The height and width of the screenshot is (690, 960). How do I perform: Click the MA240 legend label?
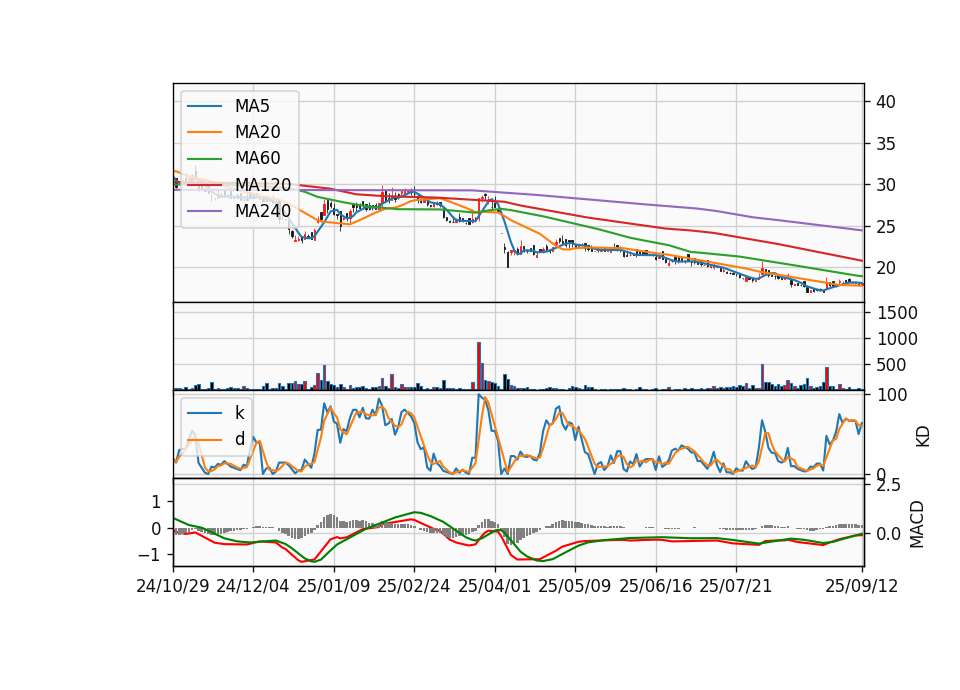(x=263, y=211)
